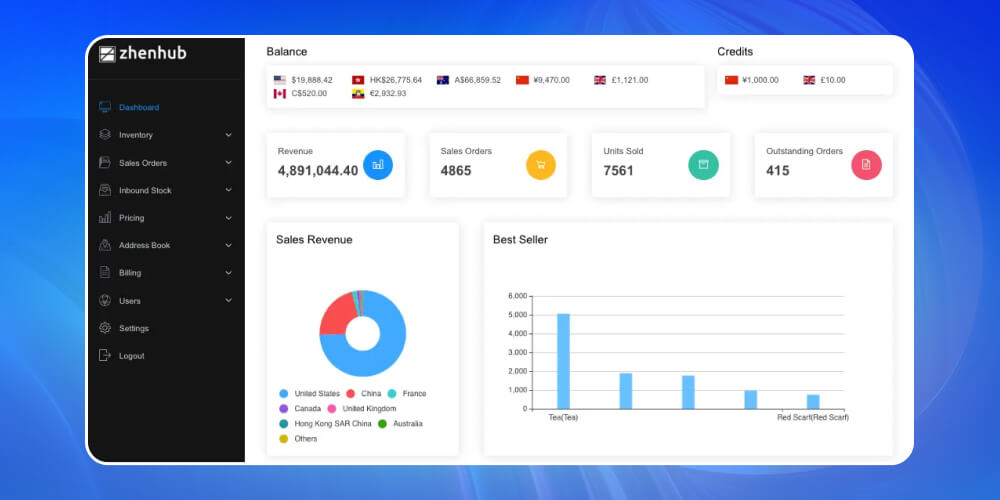The width and height of the screenshot is (1000, 500).
Task: Click the green Units Sold box icon
Action: pos(703,165)
